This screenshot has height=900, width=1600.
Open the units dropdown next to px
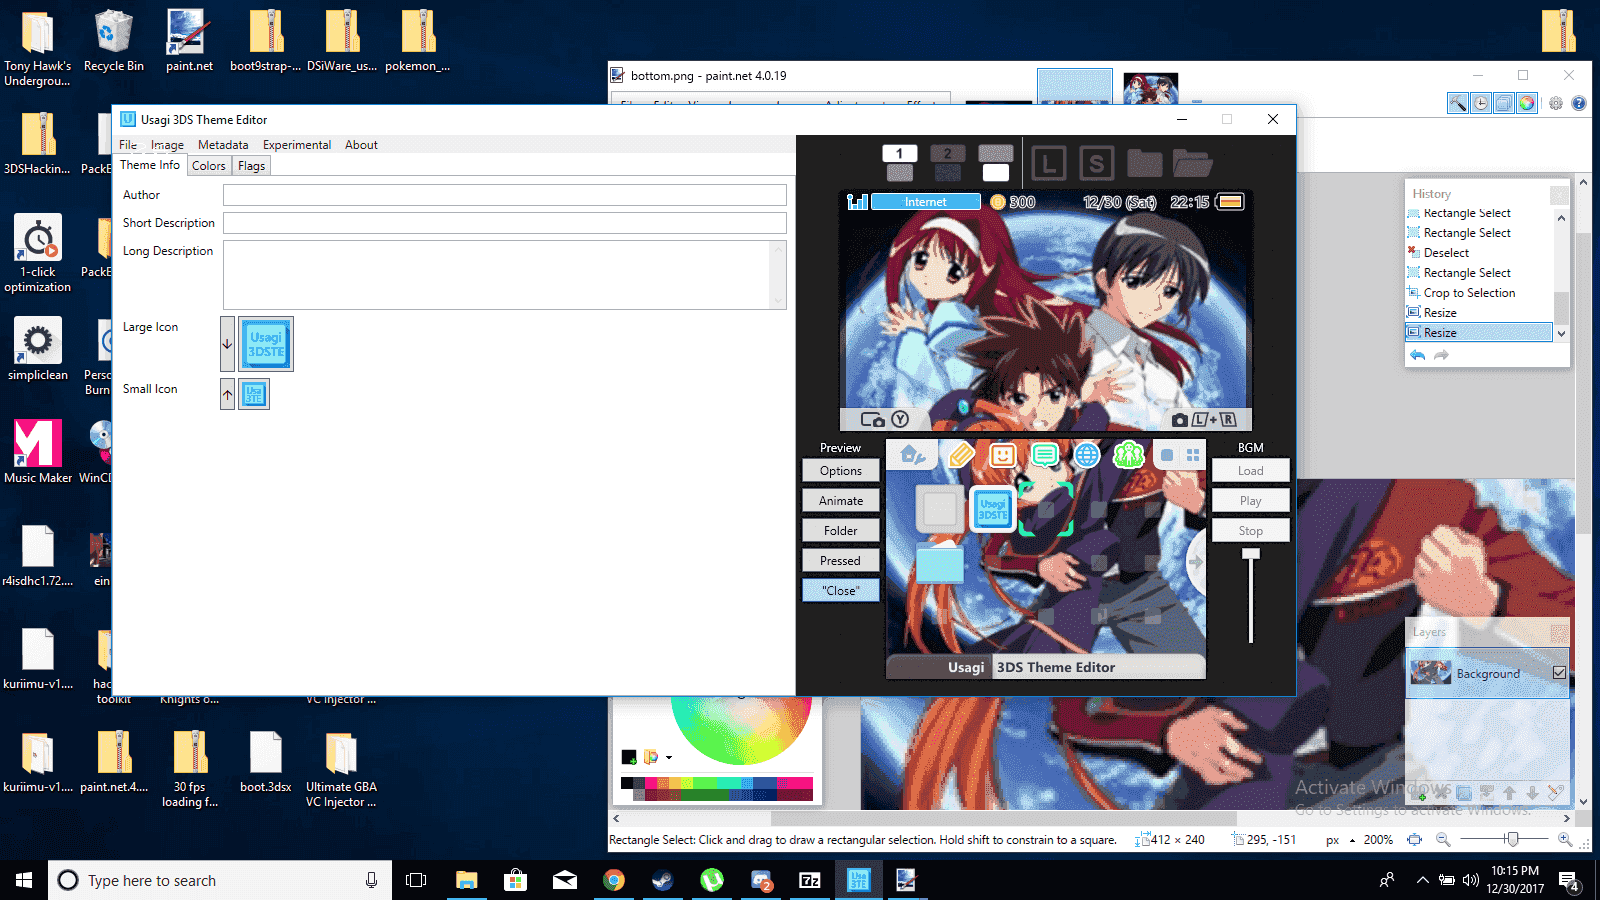pyautogui.click(x=1352, y=840)
